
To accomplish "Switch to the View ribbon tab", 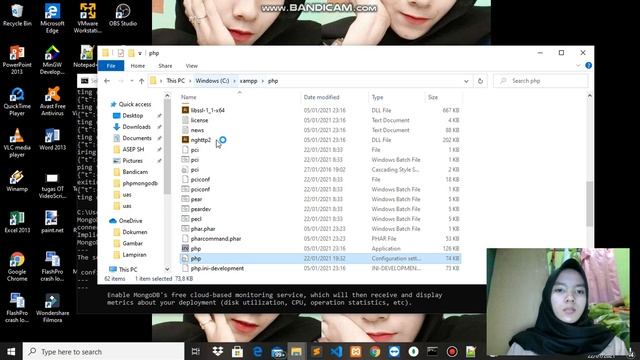I will click(x=191, y=66).
